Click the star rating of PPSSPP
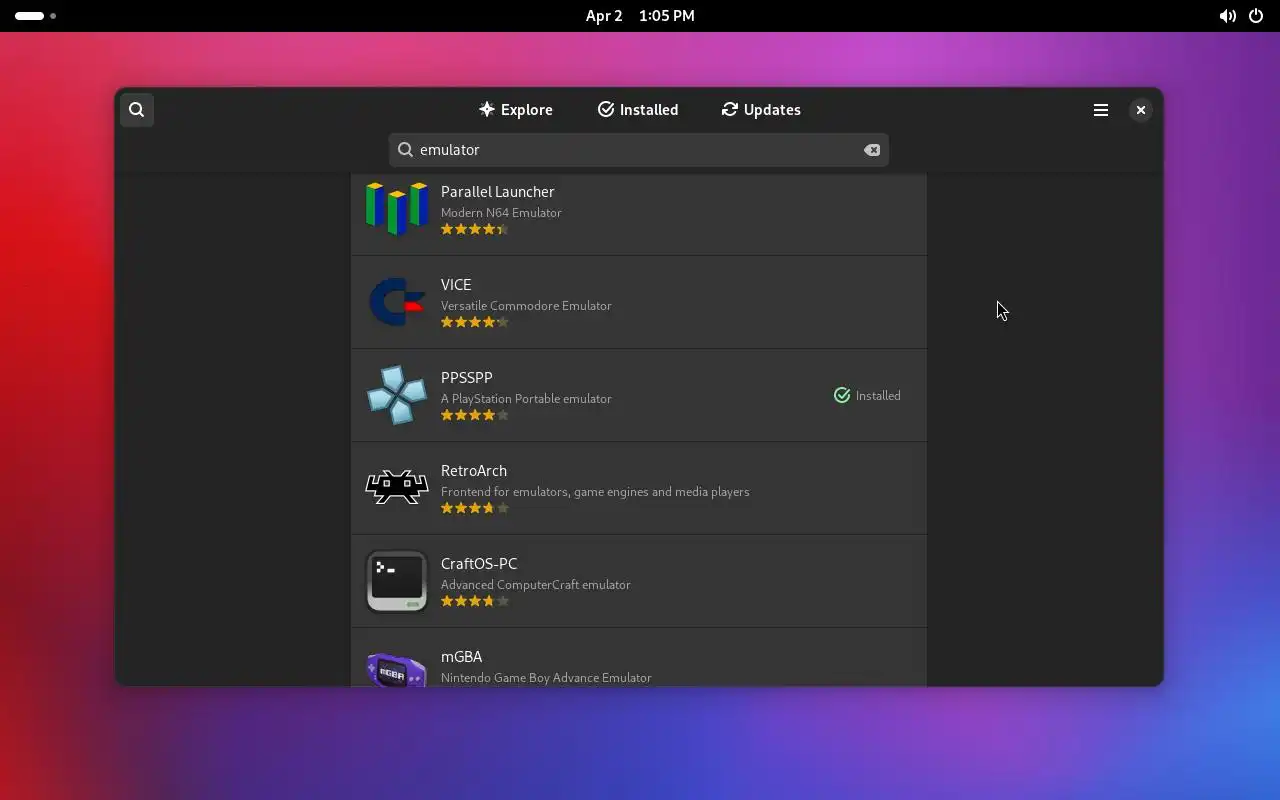 [x=475, y=415]
